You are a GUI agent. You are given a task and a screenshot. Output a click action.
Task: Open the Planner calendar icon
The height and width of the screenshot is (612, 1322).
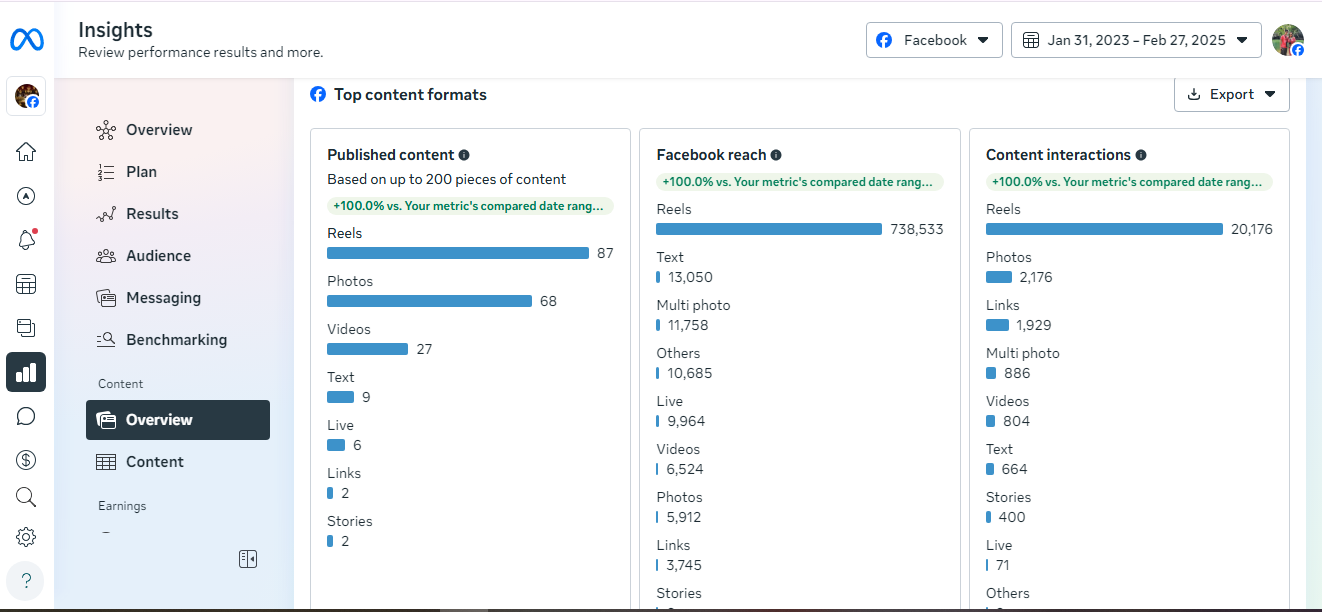[x=26, y=284]
